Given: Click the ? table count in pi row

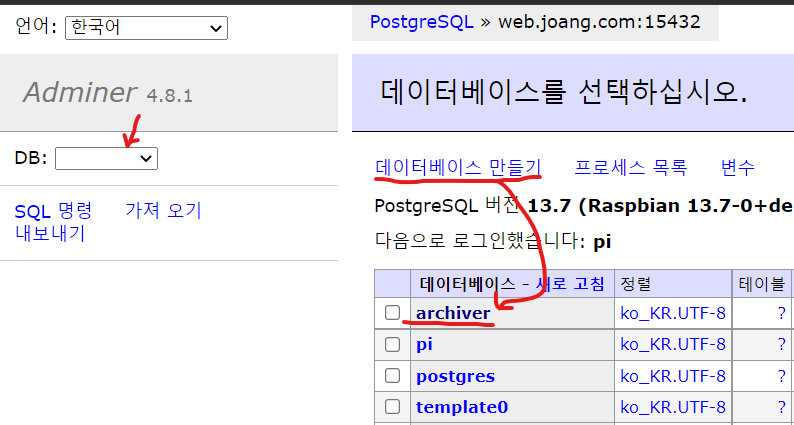Looking at the screenshot, I should tap(782, 345).
